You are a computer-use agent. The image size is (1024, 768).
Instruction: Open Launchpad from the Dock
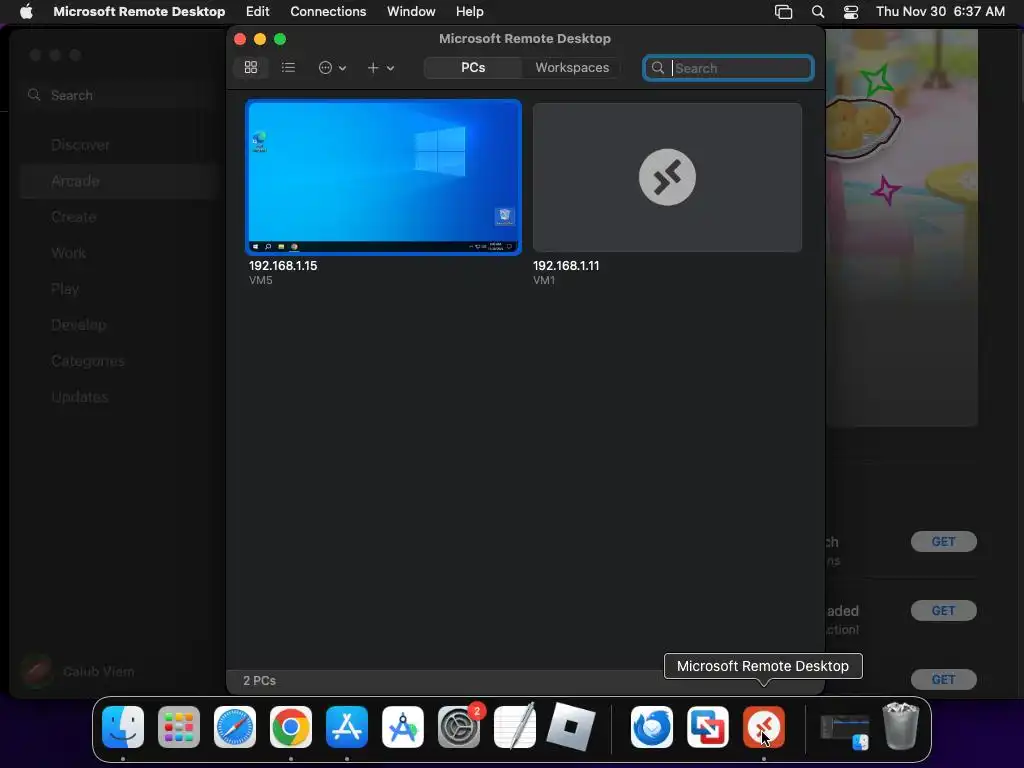179,727
